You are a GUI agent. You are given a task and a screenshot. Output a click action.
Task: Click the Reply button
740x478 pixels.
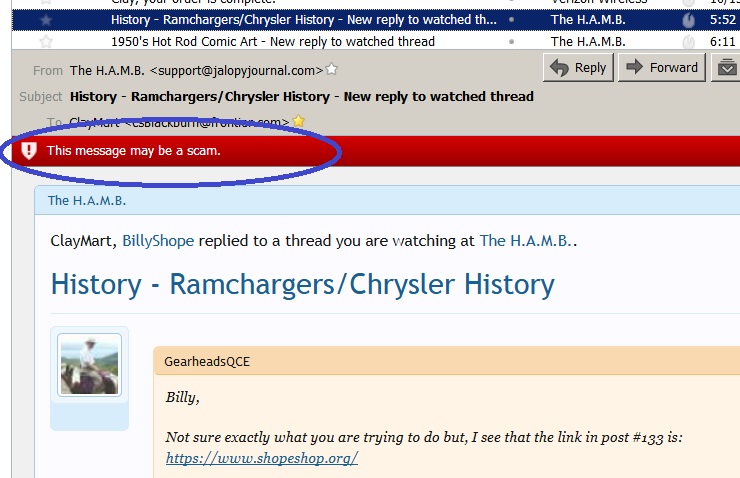coord(578,67)
